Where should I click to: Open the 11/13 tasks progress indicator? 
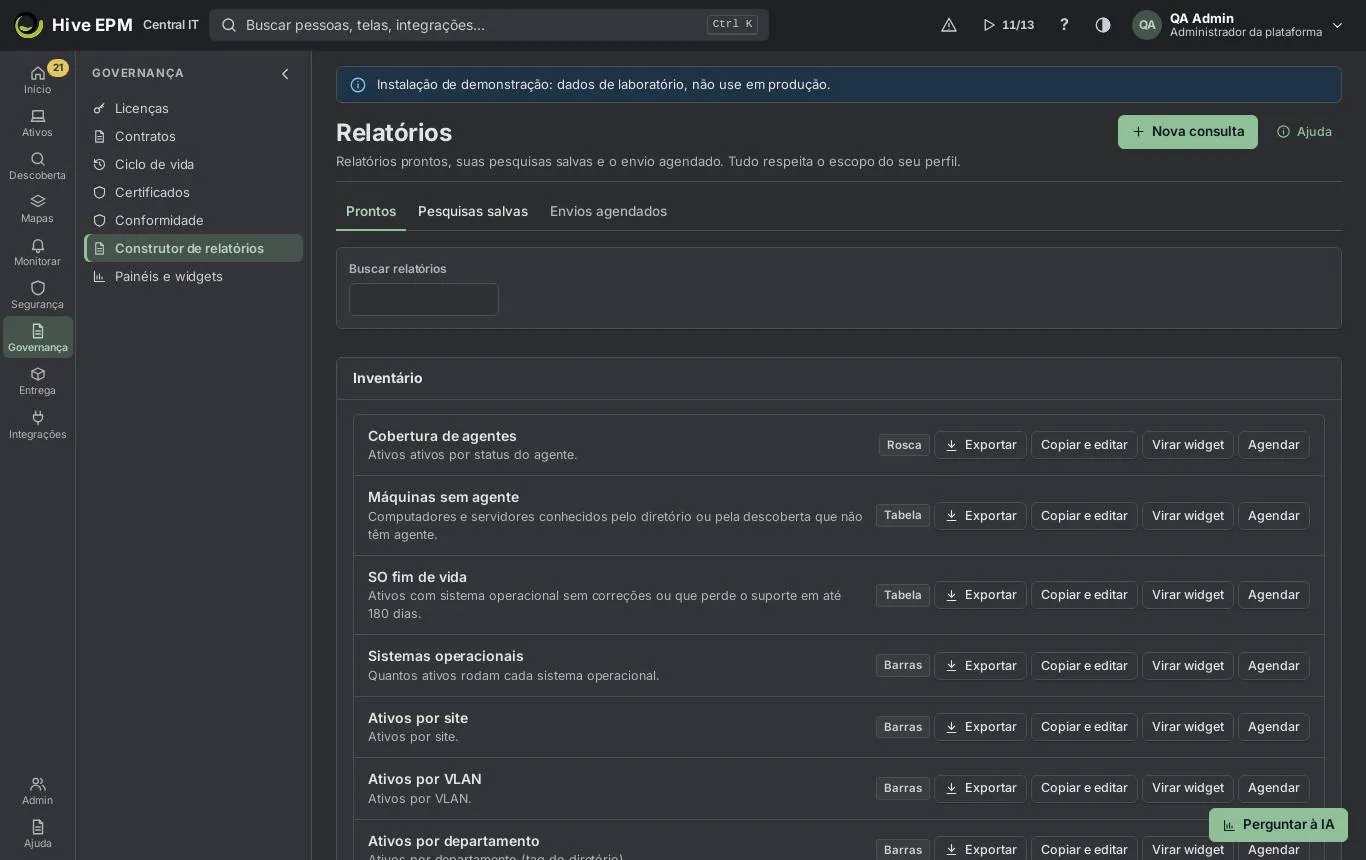(1008, 25)
